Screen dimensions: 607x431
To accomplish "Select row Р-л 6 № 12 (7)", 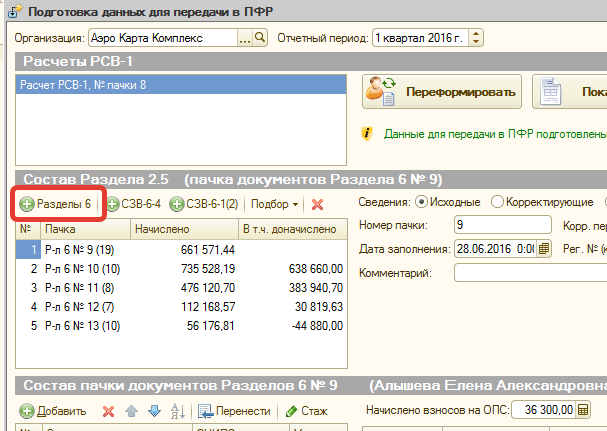I will pyautogui.click(x=181, y=307).
